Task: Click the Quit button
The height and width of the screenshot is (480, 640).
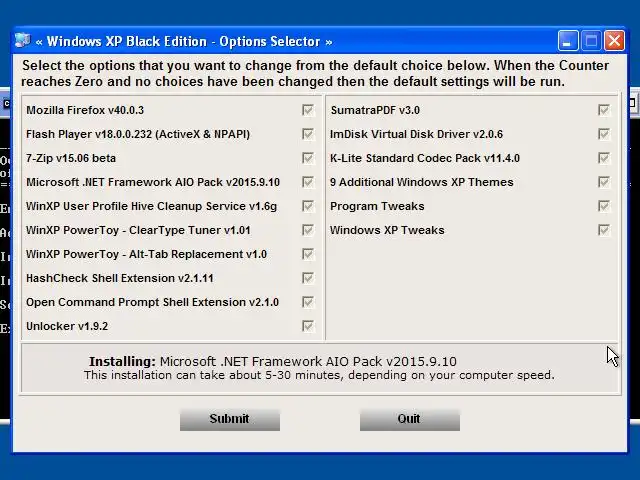Action: pyautogui.click(x=410, y=420)
